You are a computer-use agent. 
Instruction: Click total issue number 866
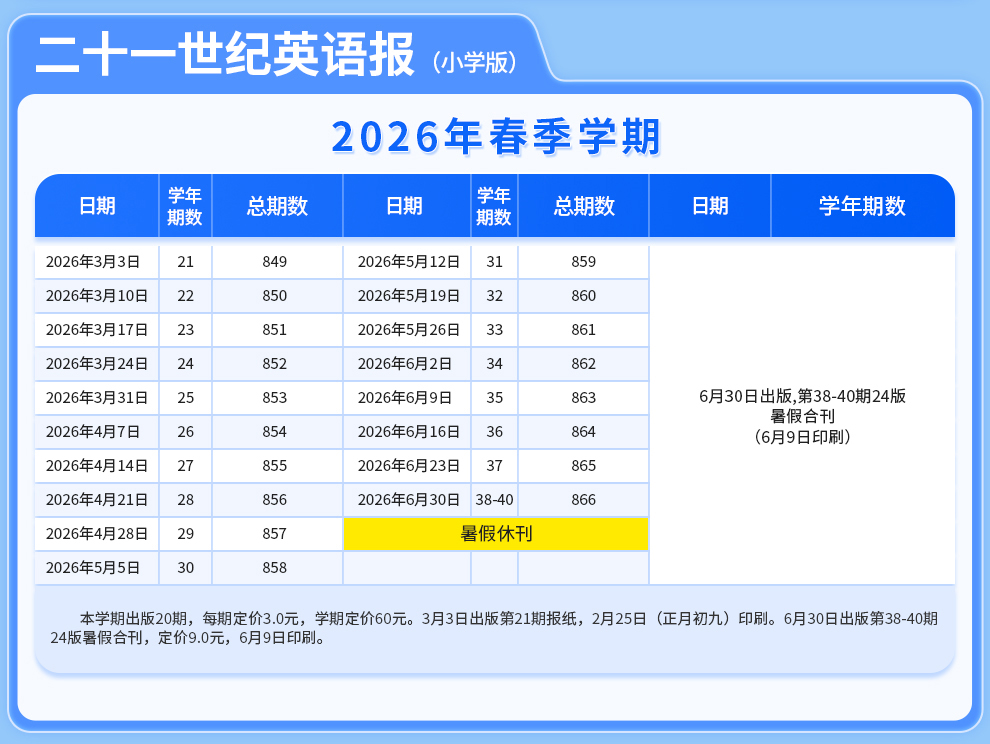pos(583,500)
